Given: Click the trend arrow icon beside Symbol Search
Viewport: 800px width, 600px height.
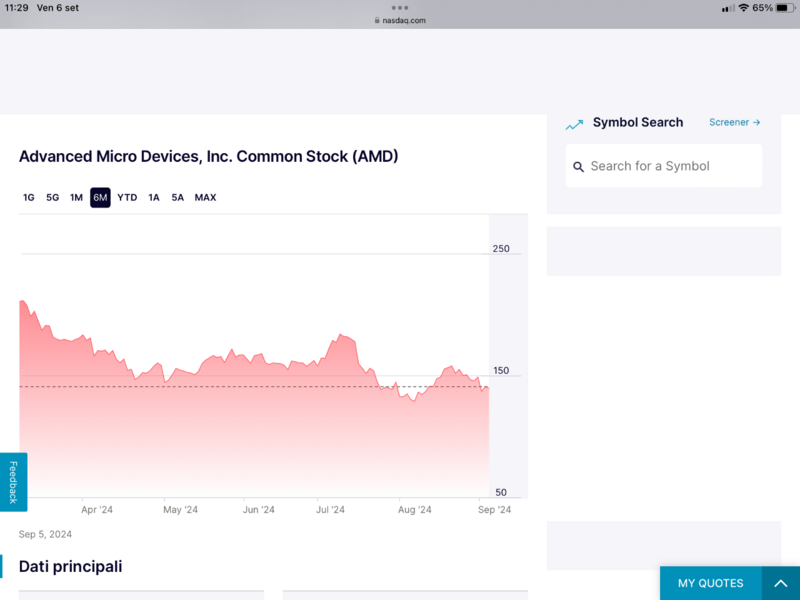Looking at the screenshot, I should [574, 124].
